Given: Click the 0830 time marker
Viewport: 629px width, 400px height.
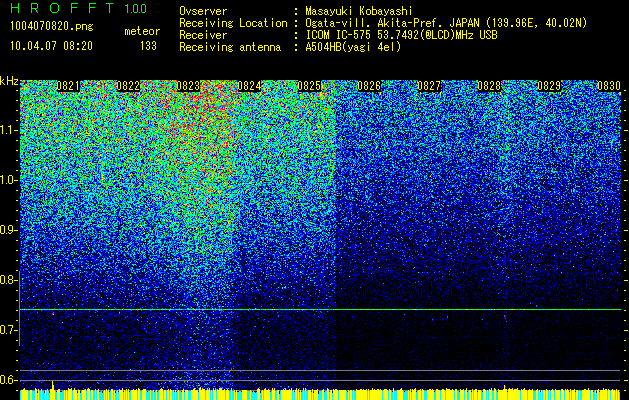Looking at the screenshot, I should pyautogui.click(x=609, y=86).
